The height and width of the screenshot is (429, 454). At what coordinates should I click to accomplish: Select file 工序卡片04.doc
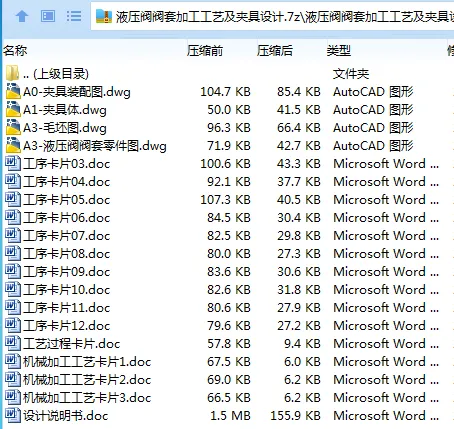pos(66,182)
